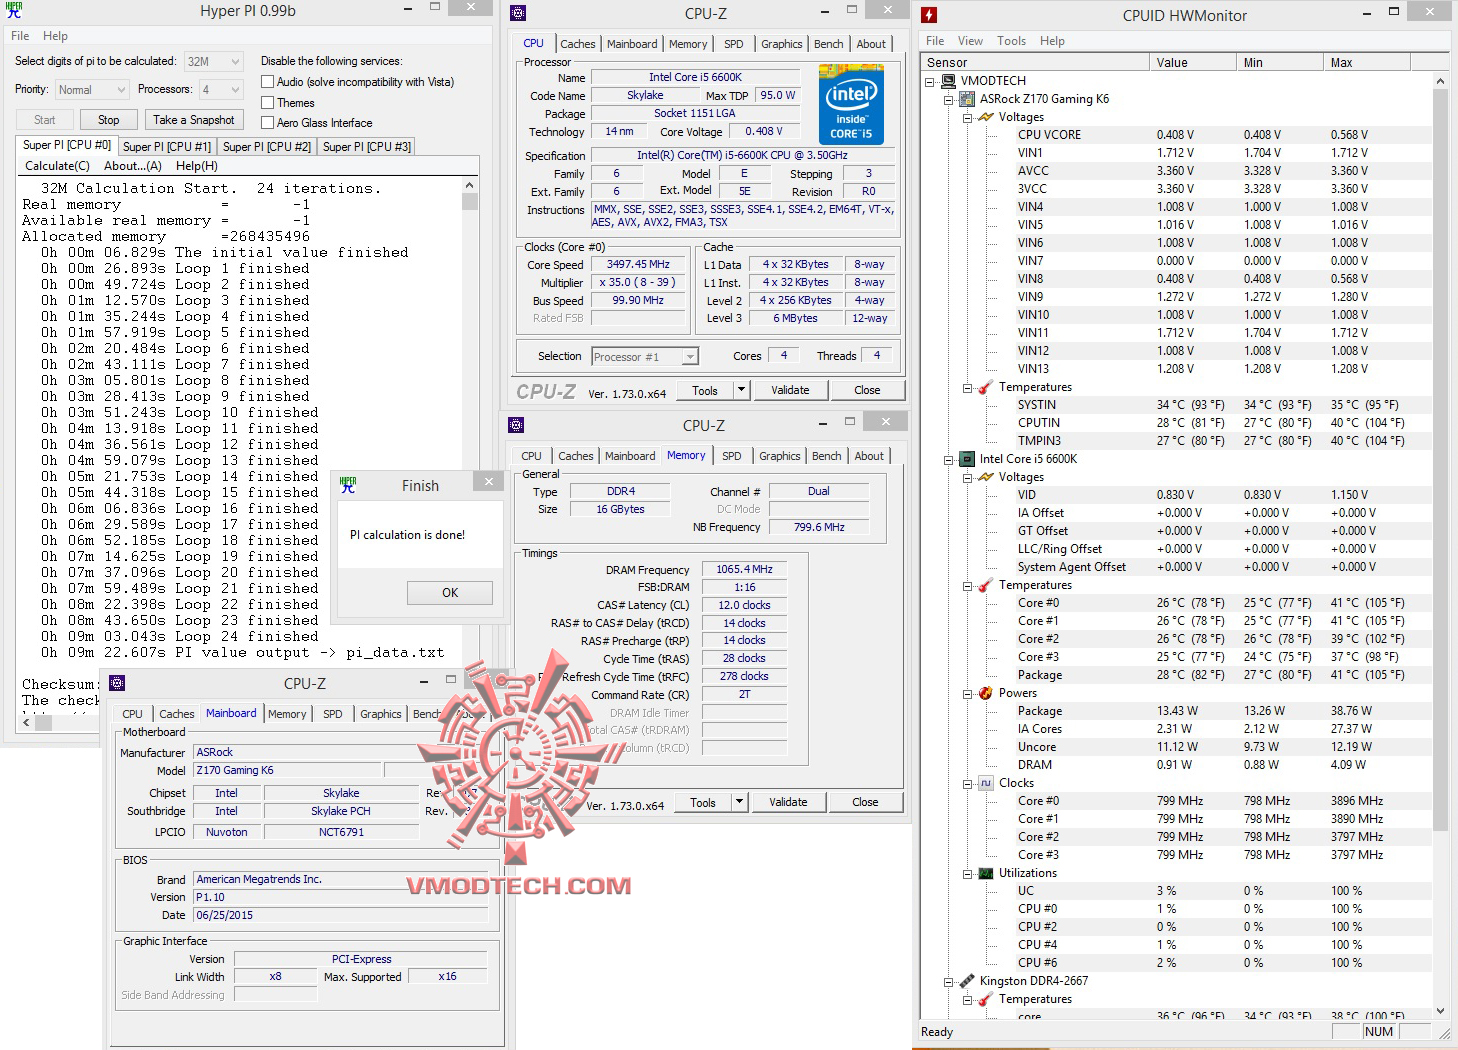Collapse the ASRock Z170 Gaming K6 node
Image resolution: width=1458 pixels, height=1050 pixels.
tap(948, 99)
